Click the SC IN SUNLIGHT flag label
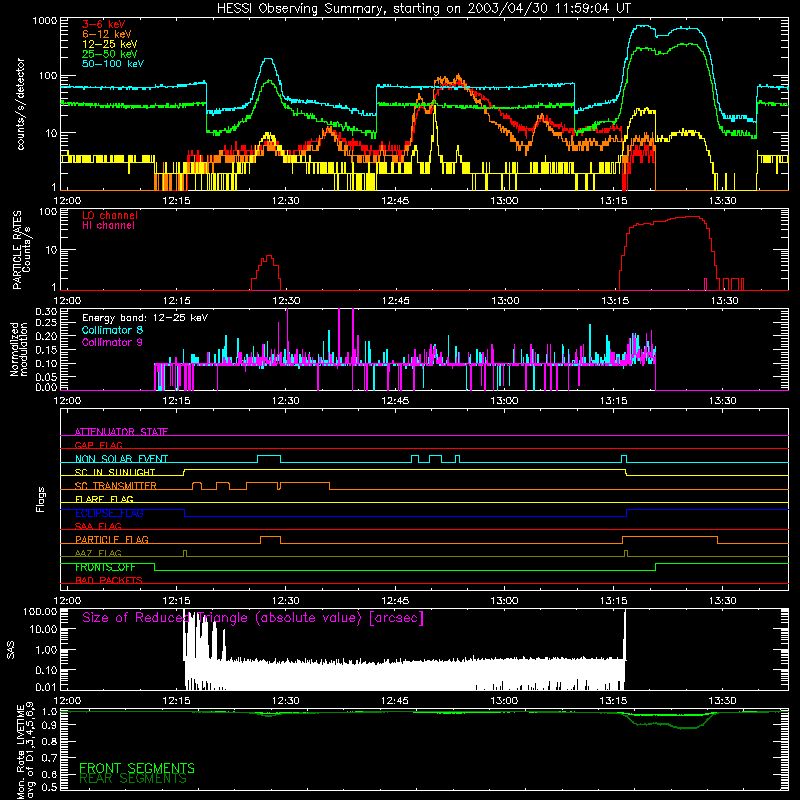Image resolution: width=800 pixels, height=800 pixels. (x=115, y=472)
